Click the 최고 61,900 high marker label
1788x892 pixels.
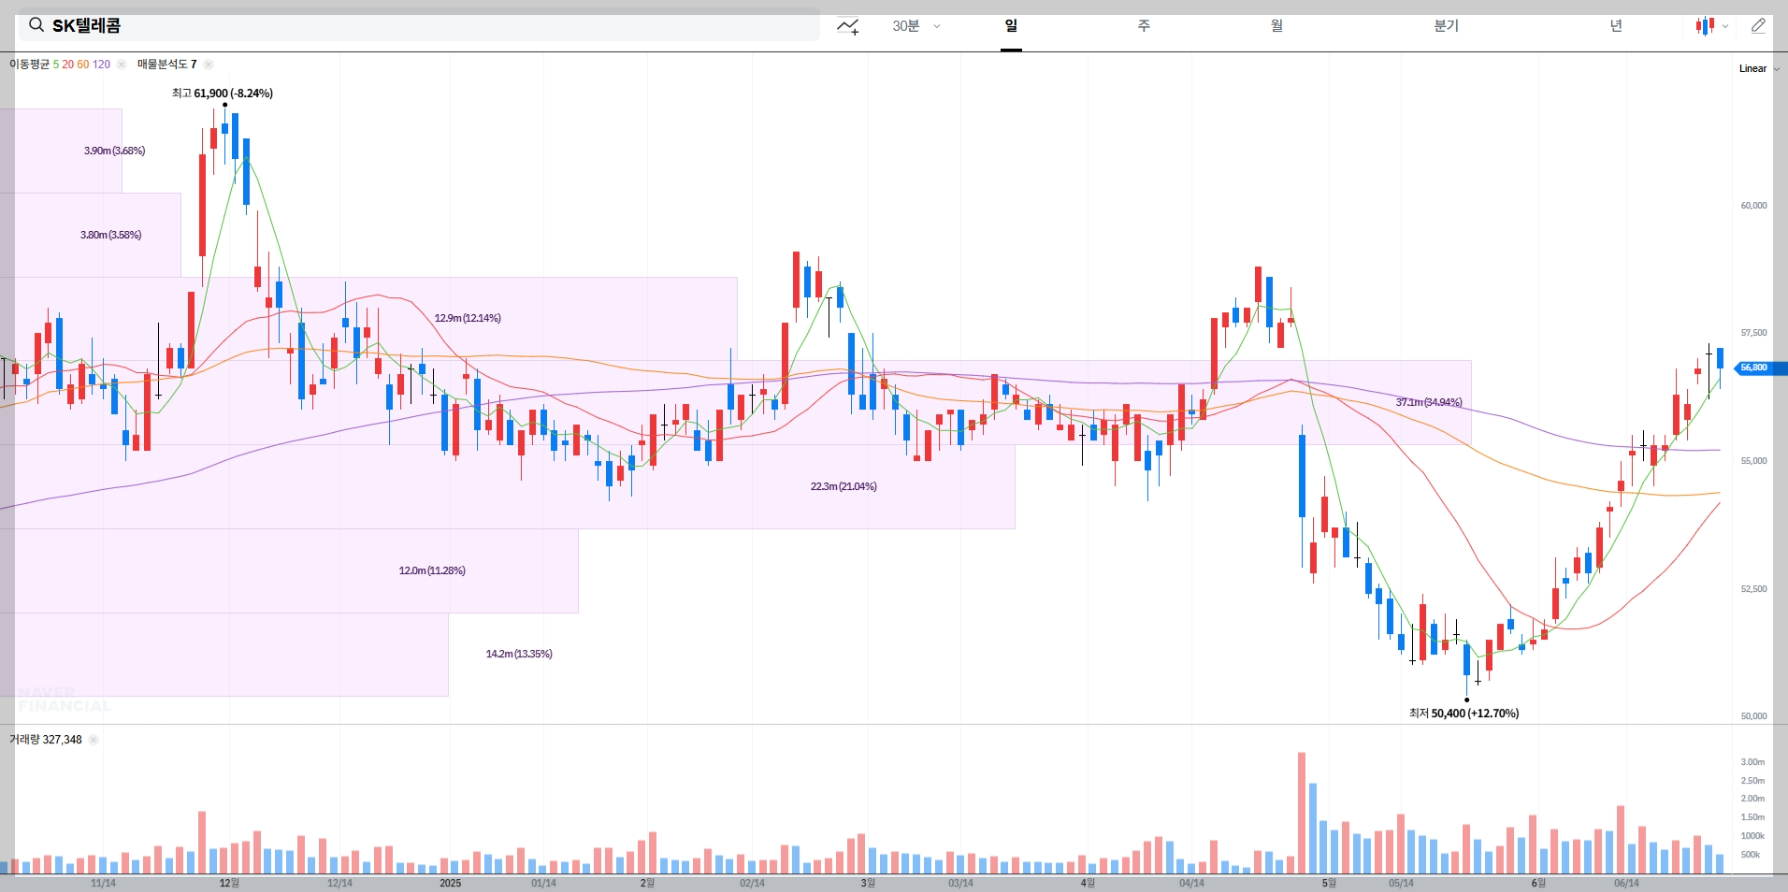pos(222,93)
